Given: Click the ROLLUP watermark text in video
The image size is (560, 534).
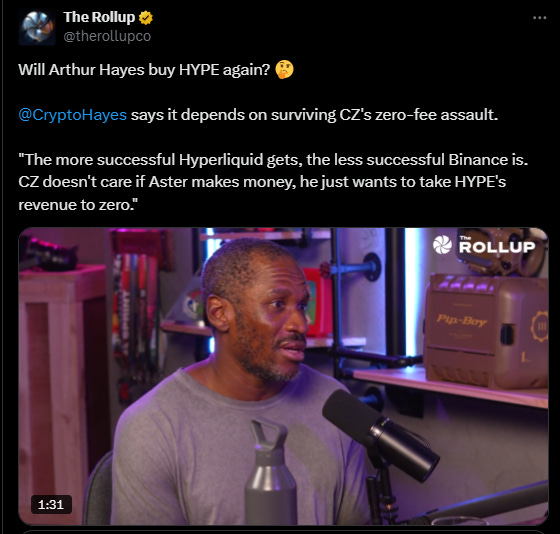Looking at the screenshot, I should click(497, 245).
